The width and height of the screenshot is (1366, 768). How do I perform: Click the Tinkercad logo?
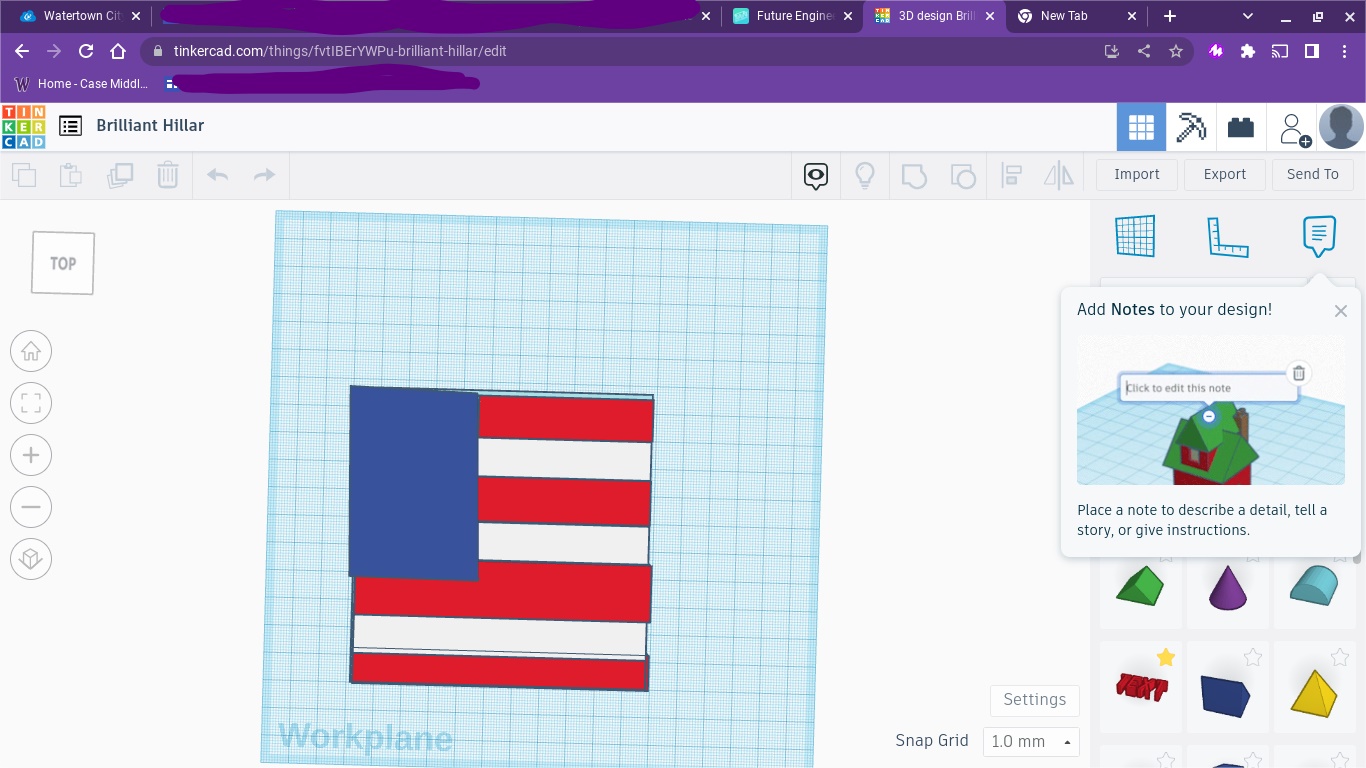(23, 126)
